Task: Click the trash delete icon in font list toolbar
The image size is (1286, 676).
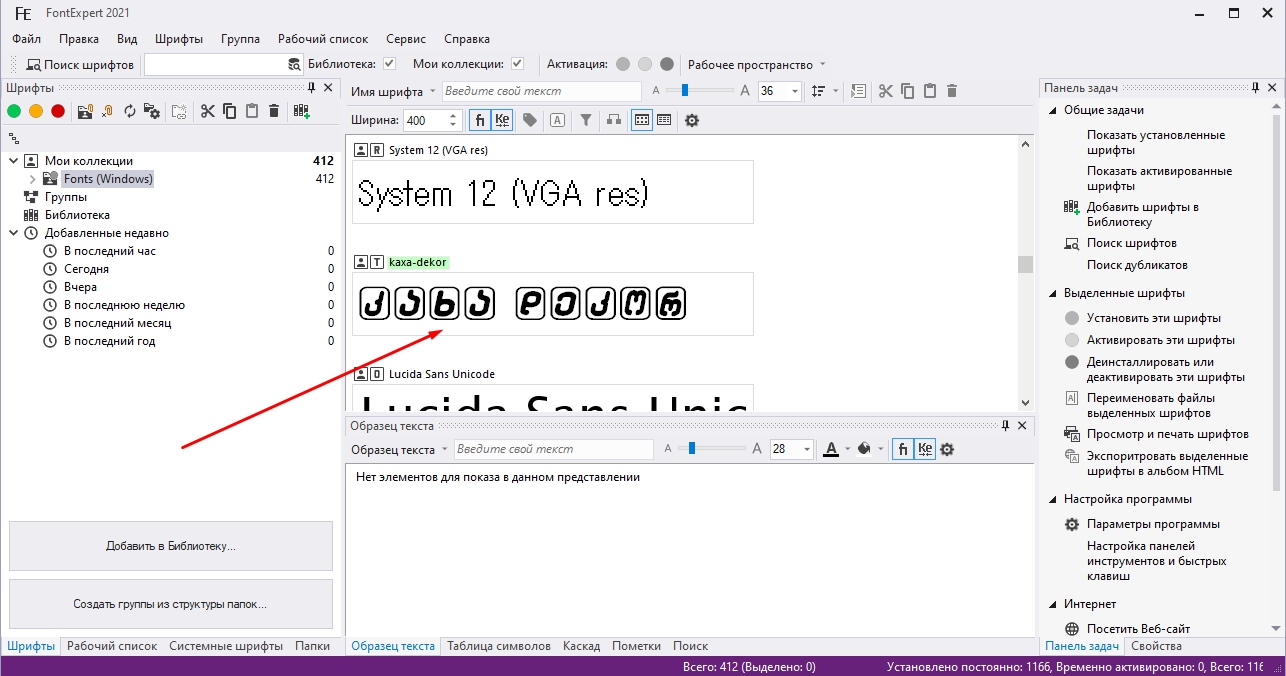Action: (952, 91)
